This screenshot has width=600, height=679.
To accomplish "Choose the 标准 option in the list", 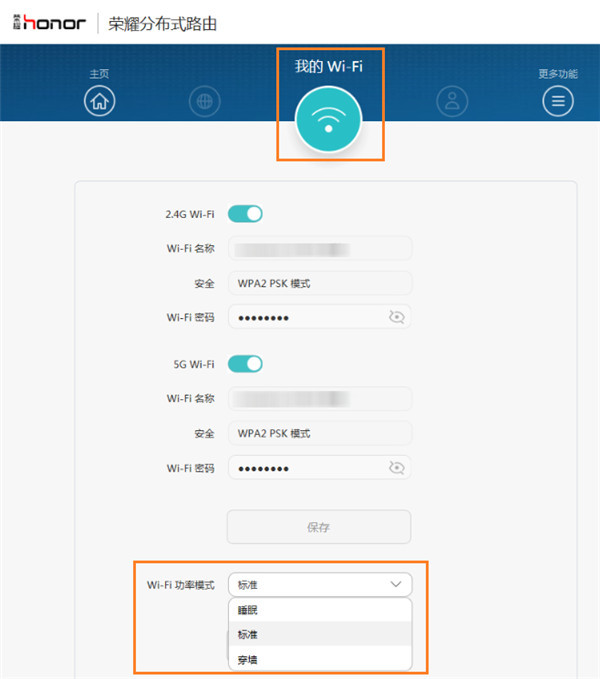I will click(x=320, y=634).
